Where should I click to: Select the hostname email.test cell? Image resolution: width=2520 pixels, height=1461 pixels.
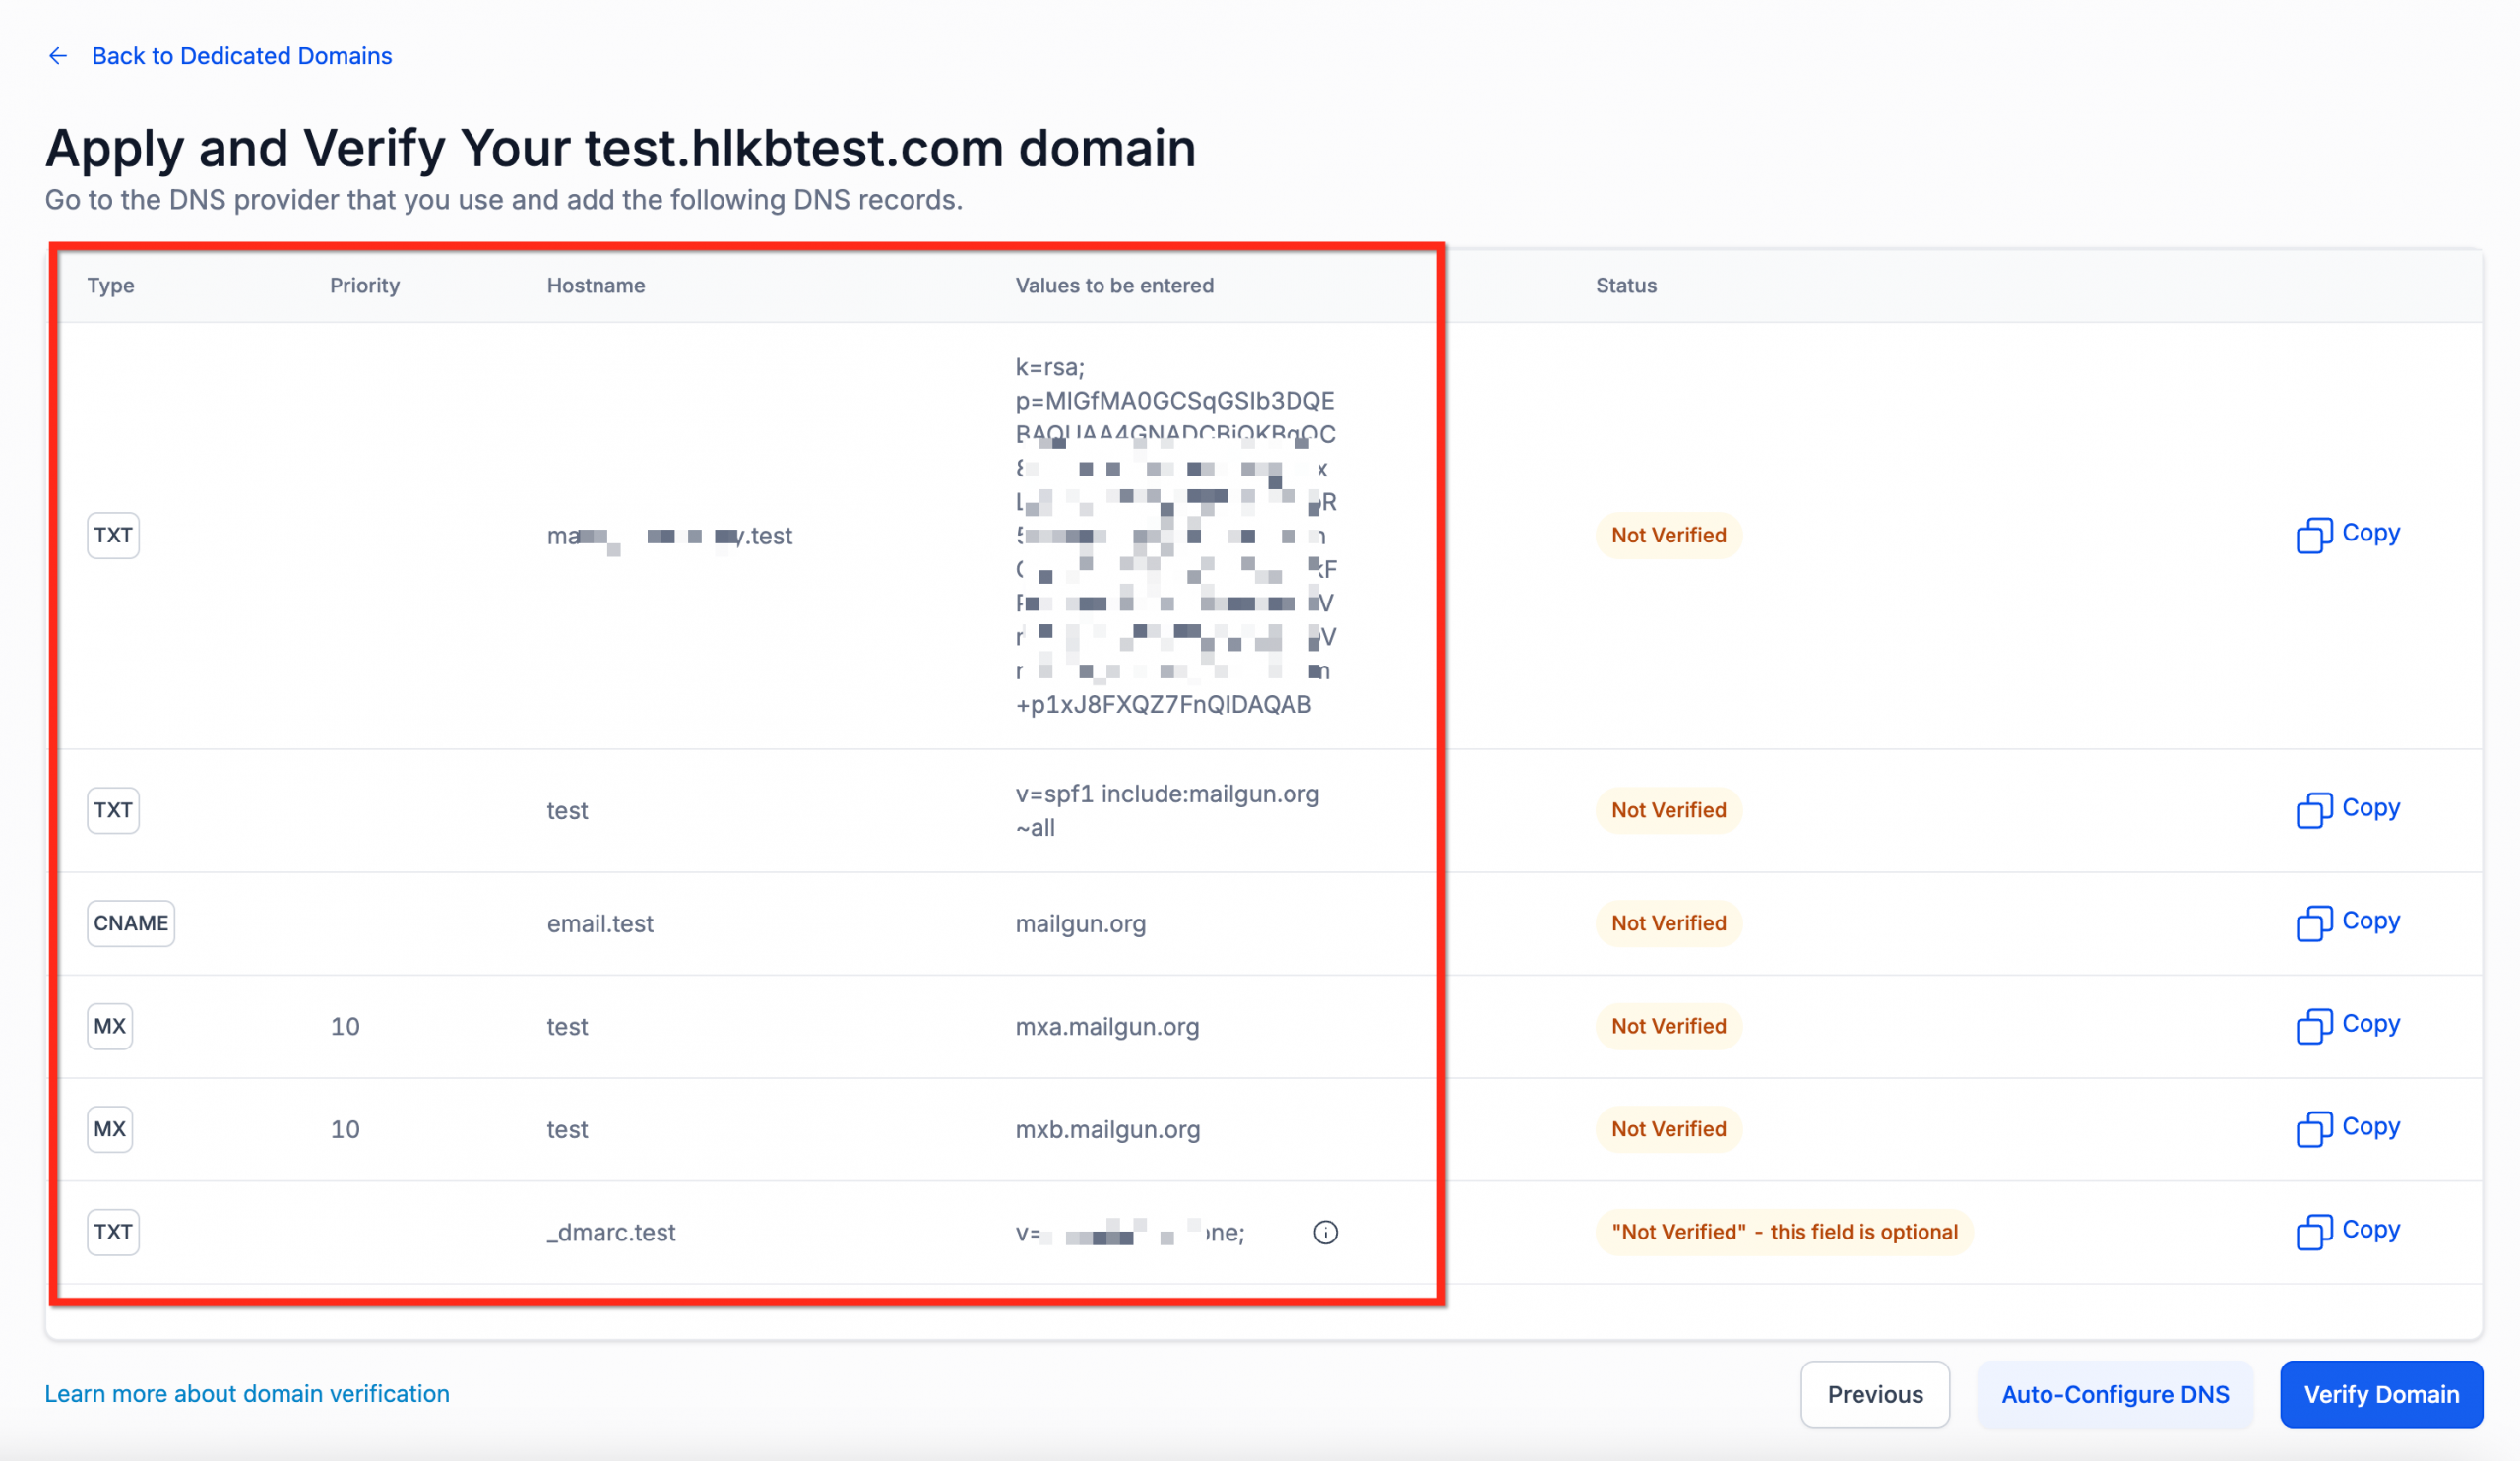(600, 923)
